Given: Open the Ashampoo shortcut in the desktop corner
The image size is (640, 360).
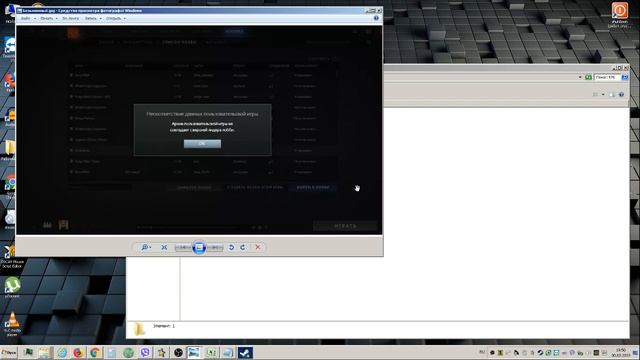Looking at the screenshot, I should pos(619,14).
